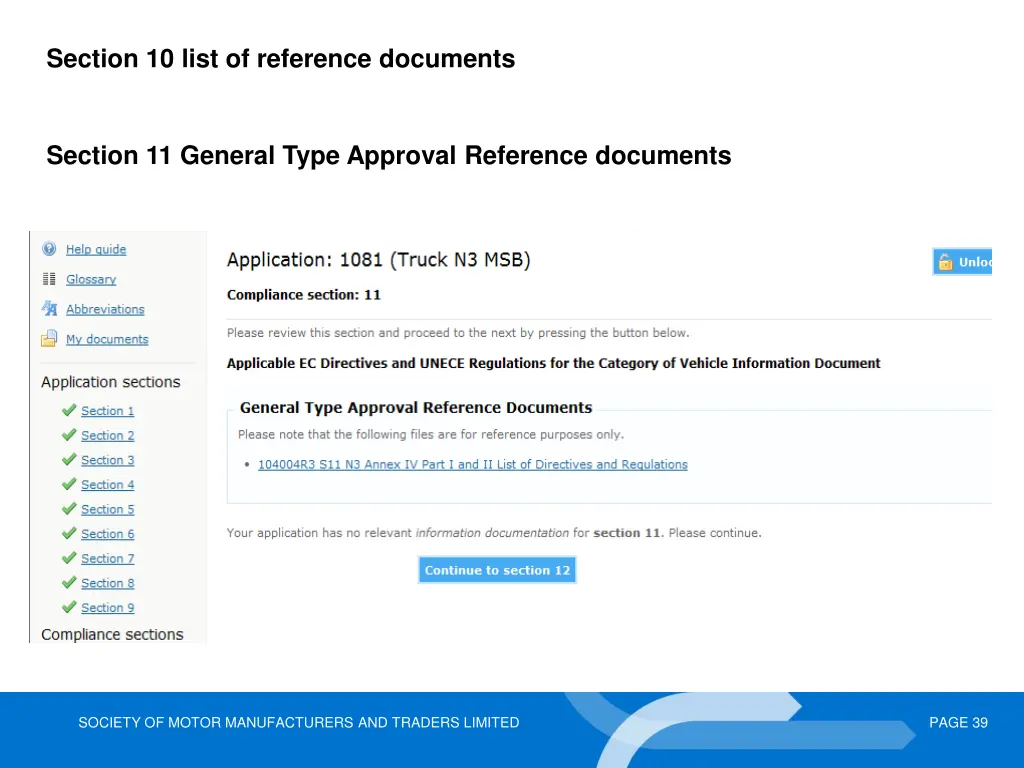Go to Section 7 in the sidebar

(107, 558)
